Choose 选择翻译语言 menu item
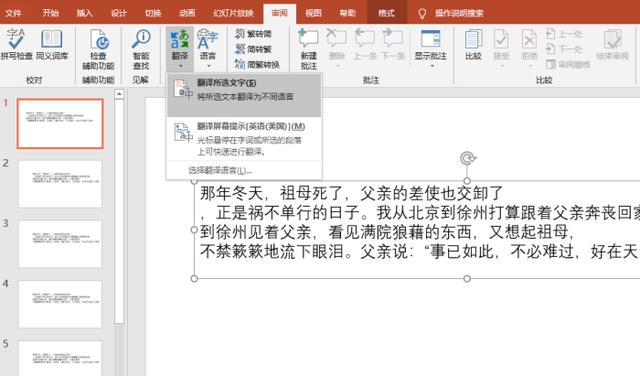The width and height of the screenshot is (640, 376). (x=244, y=170)
